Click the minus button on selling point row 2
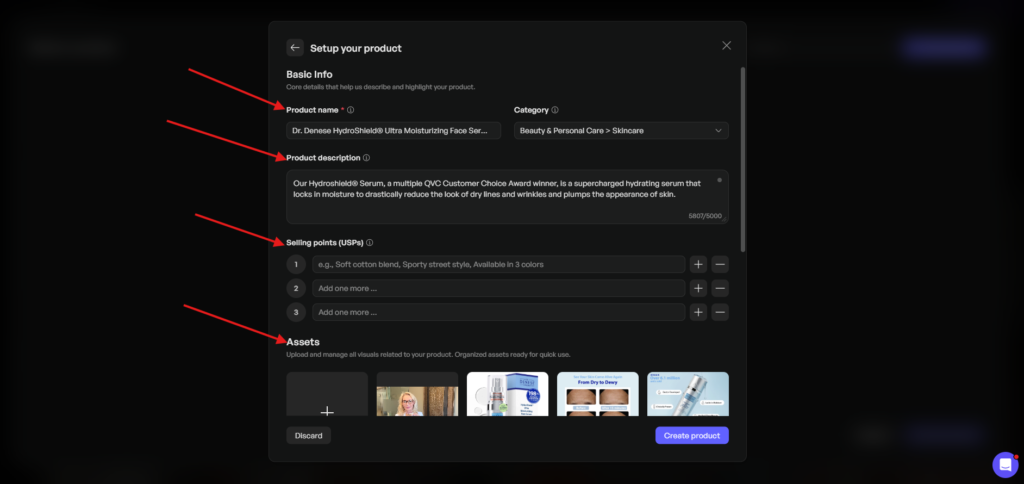Image resolution: width=1024 pixels, height=484 pixels. 720,288
